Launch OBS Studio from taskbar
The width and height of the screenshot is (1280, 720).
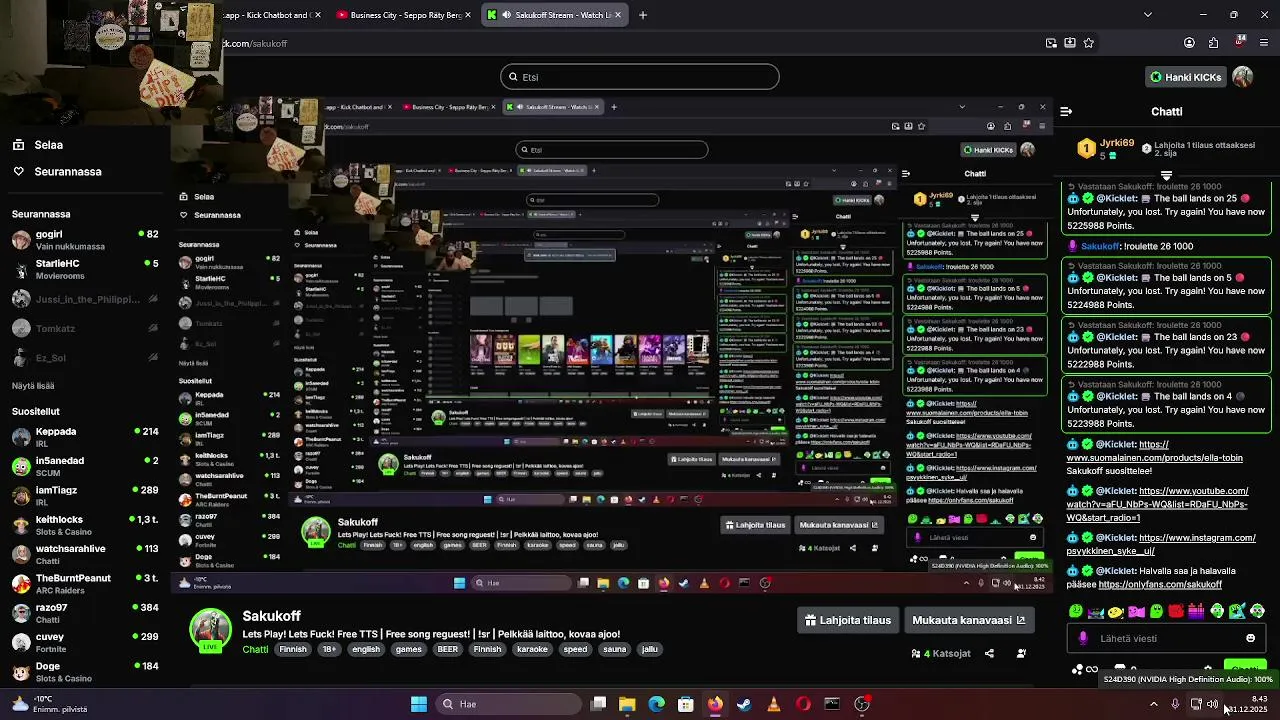click(862, 704)
